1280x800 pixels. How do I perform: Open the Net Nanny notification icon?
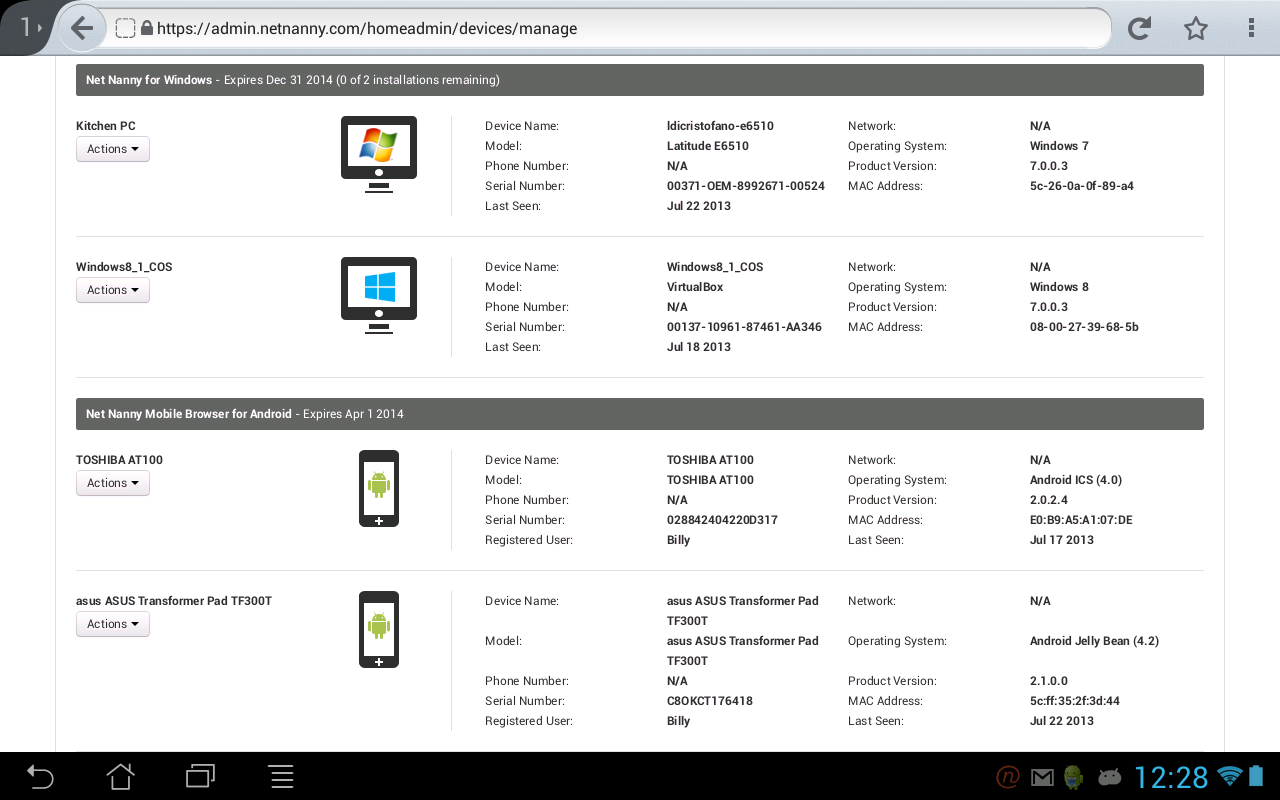(1007, 776)
